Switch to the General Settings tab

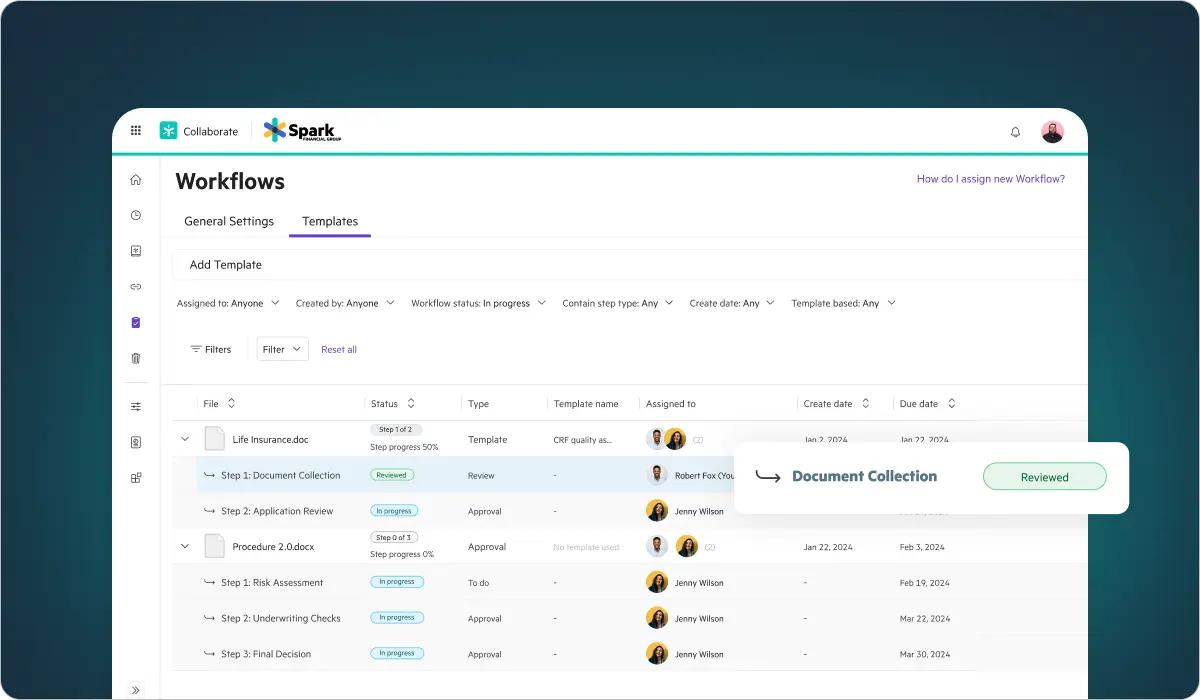[x=229, y=221]
